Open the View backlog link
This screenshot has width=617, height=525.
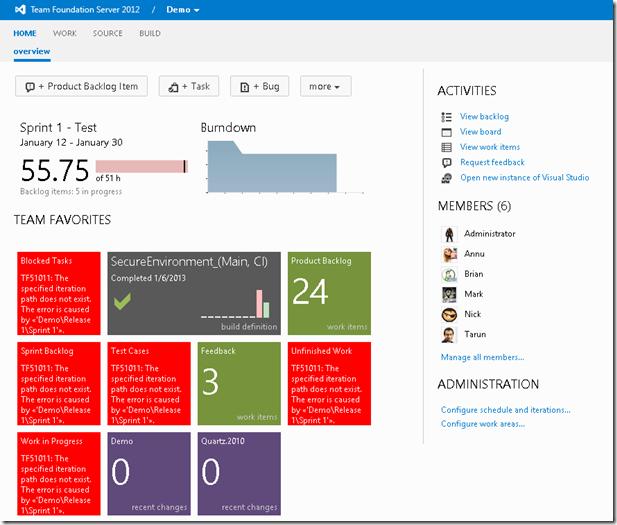[484, 116]
